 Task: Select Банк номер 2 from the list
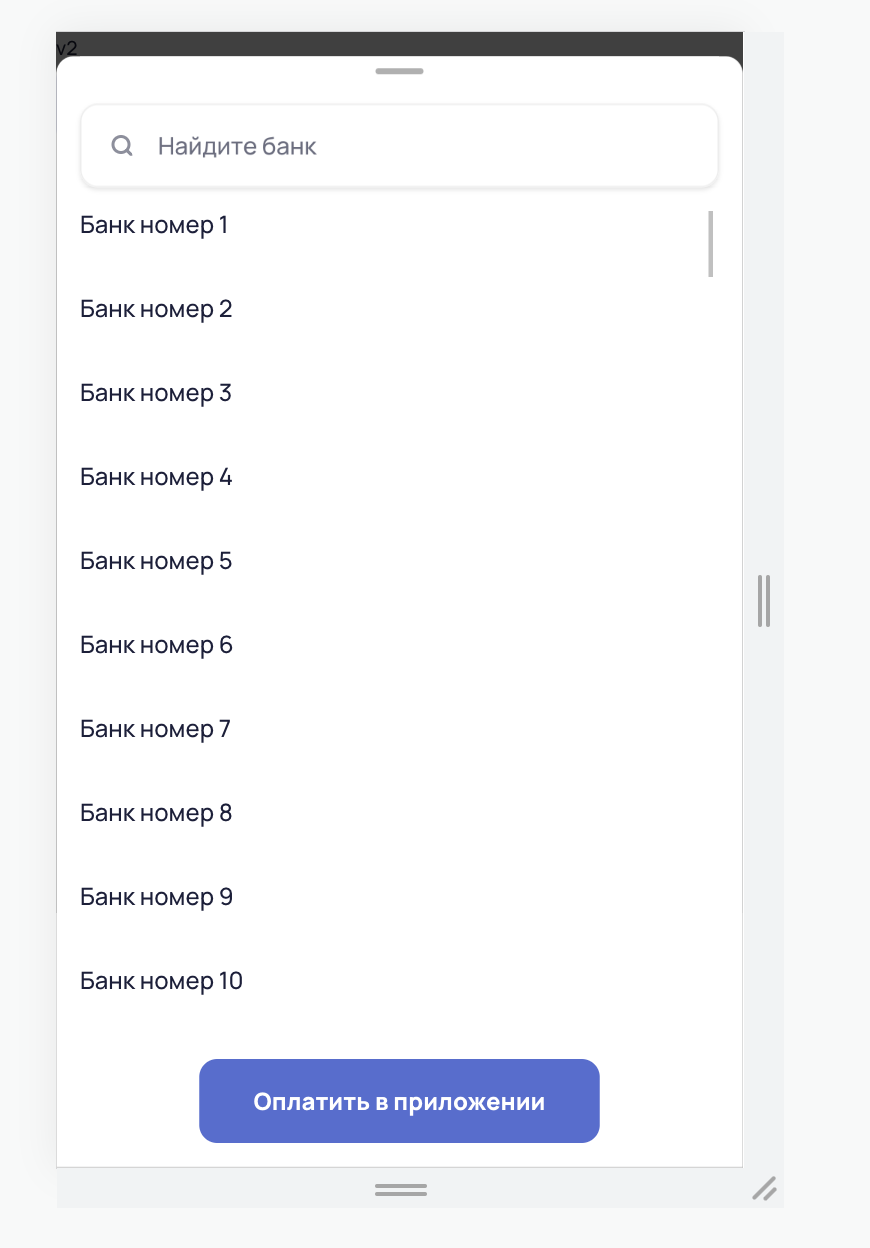coord(156,309)
